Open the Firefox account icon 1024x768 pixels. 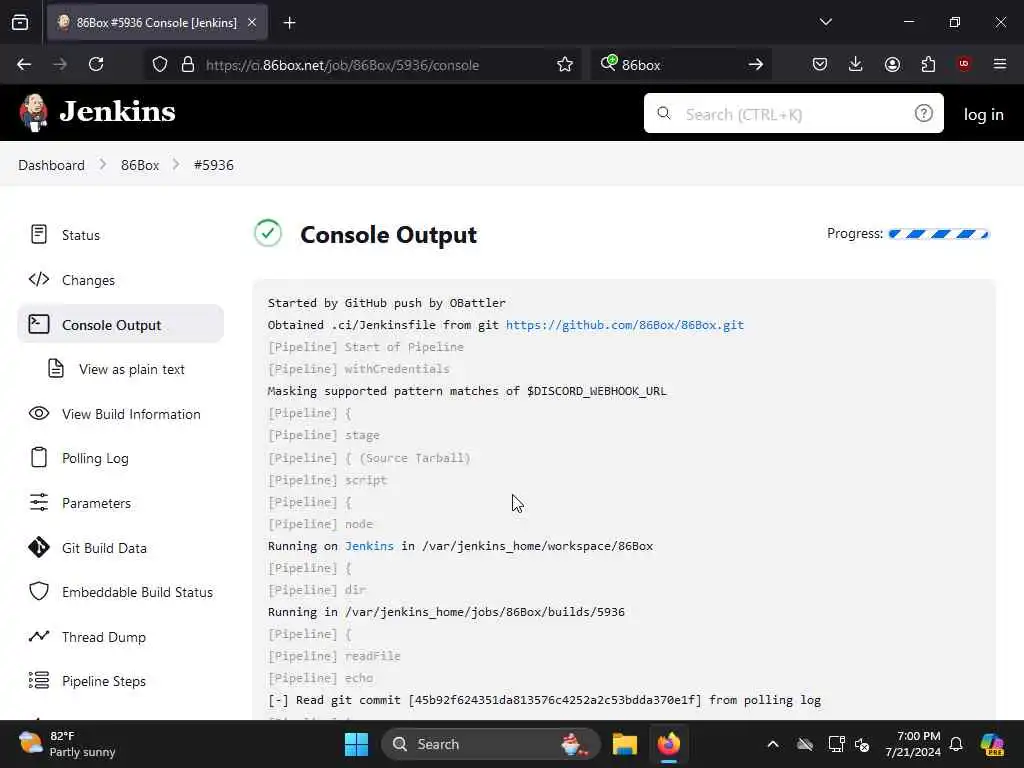pyautogui.click(x=892, y=64)
